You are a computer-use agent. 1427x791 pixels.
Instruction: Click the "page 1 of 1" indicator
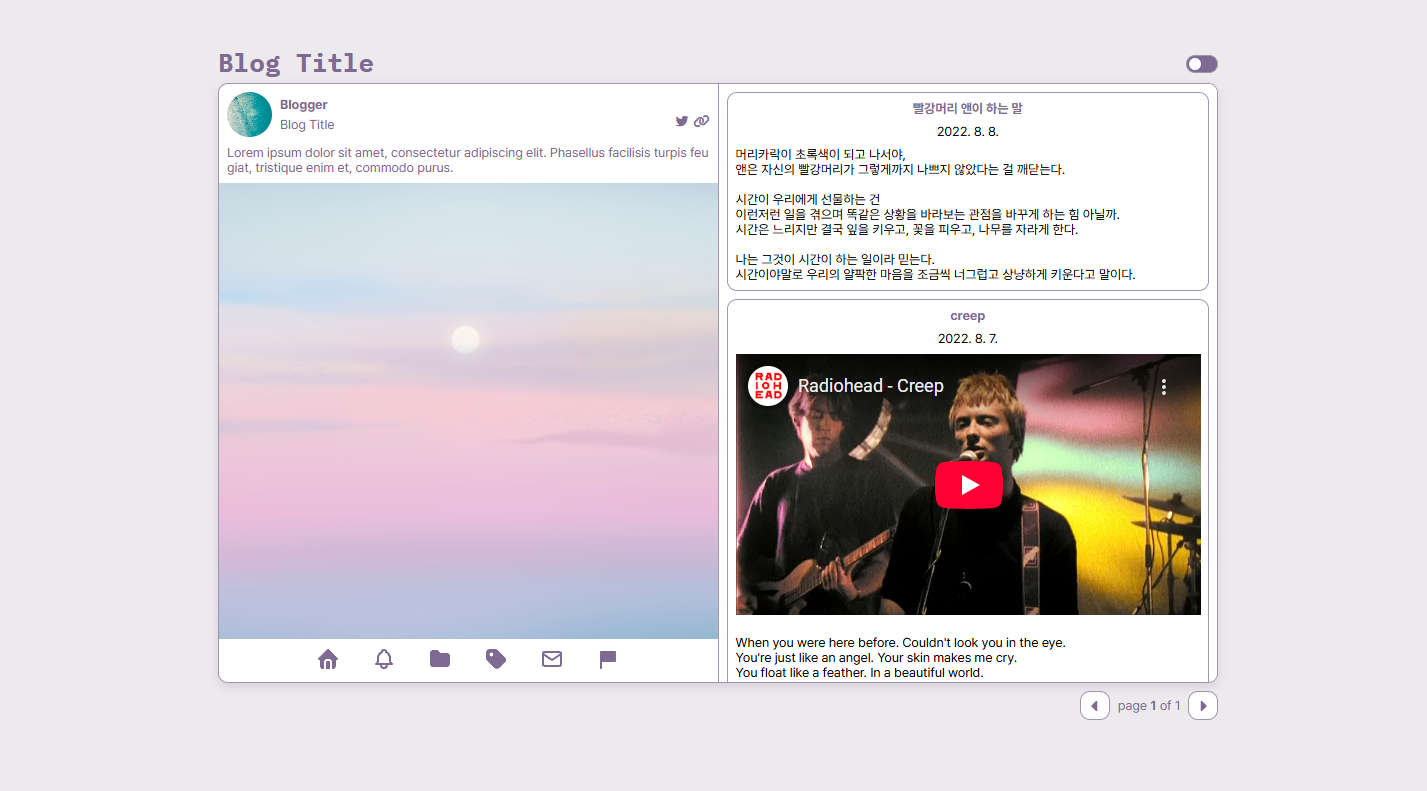click(x=1149, y=706)
